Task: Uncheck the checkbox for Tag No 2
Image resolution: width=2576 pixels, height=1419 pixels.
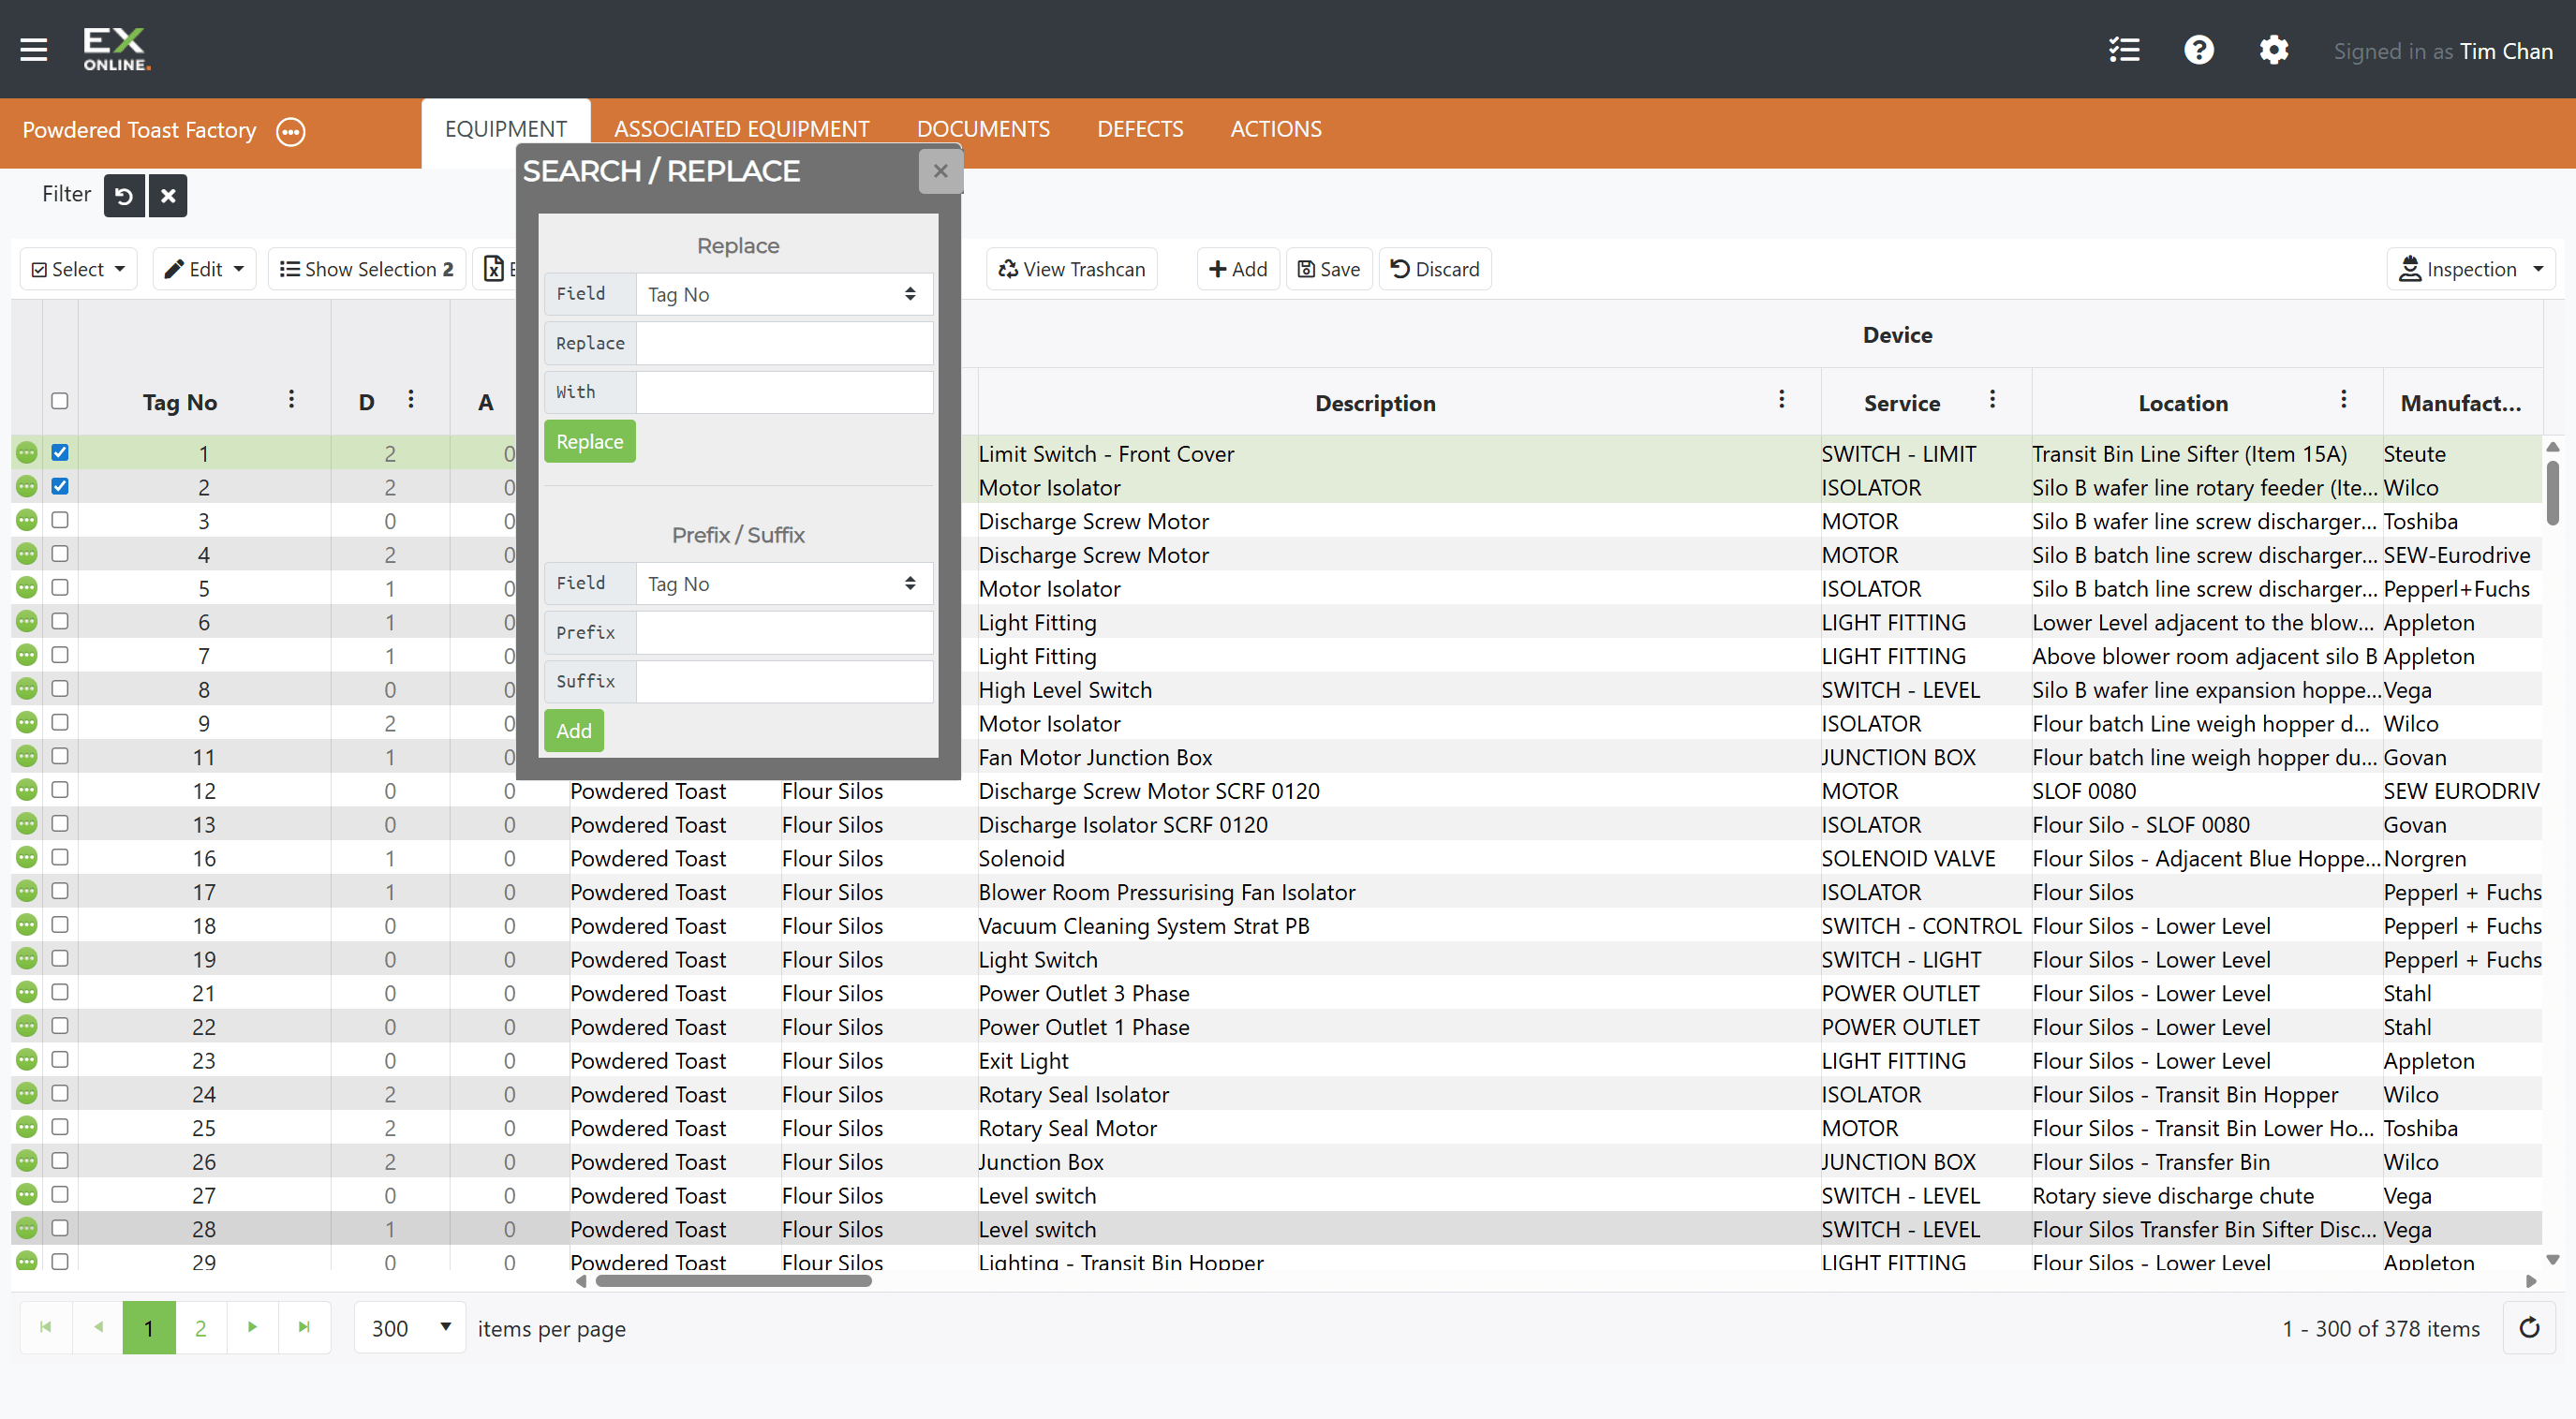Action: tap(60, 486)
